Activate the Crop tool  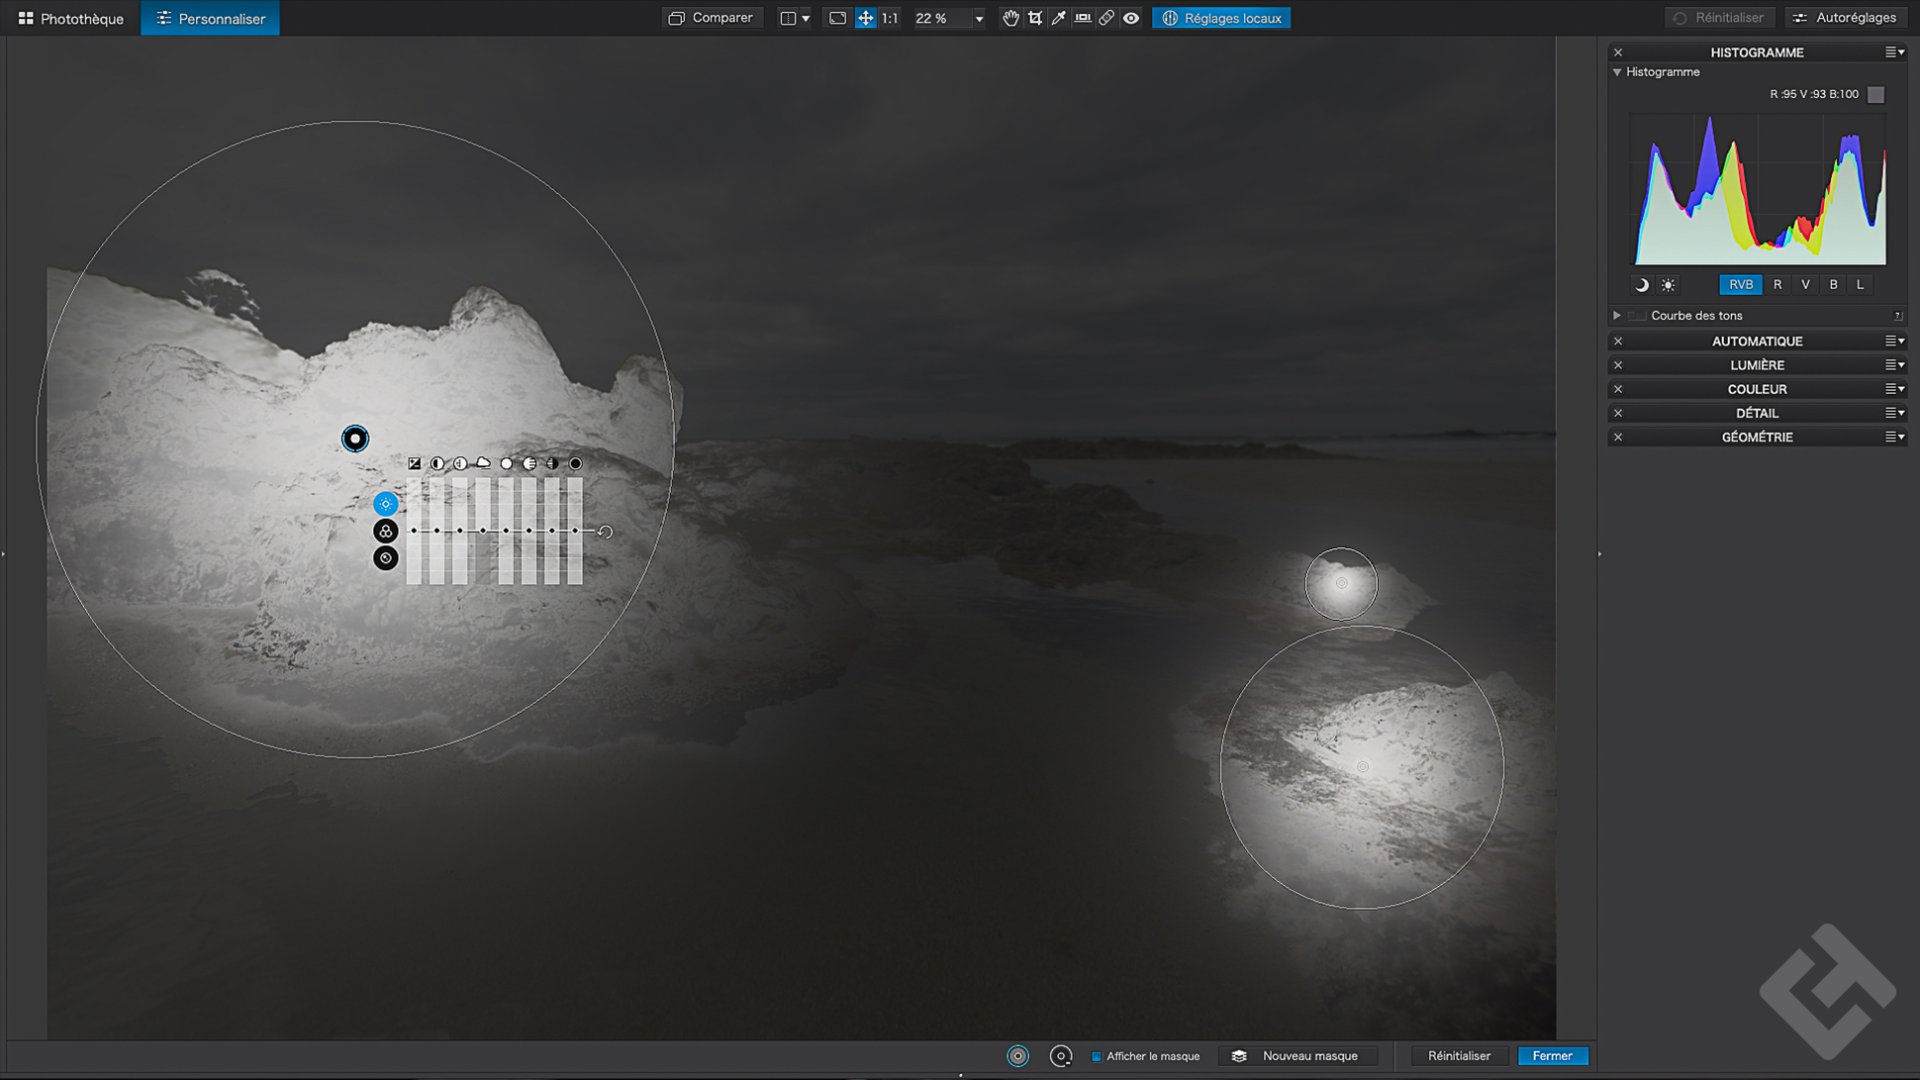(1035, 18)
